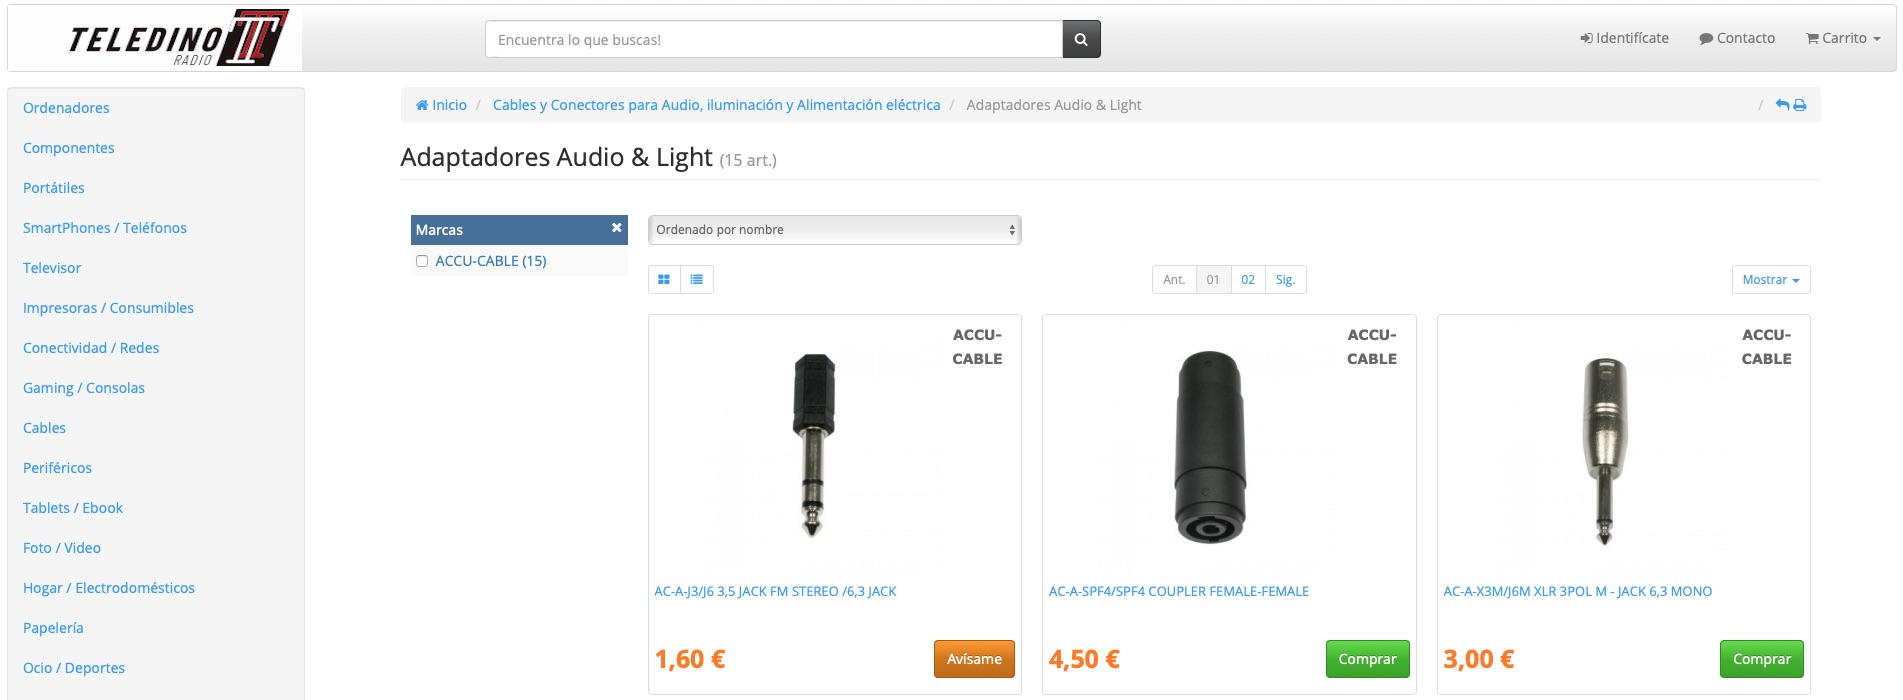Close the Marcas filter panel
The width and height of the screenshot is (1903, 700).
click(617, 228)
